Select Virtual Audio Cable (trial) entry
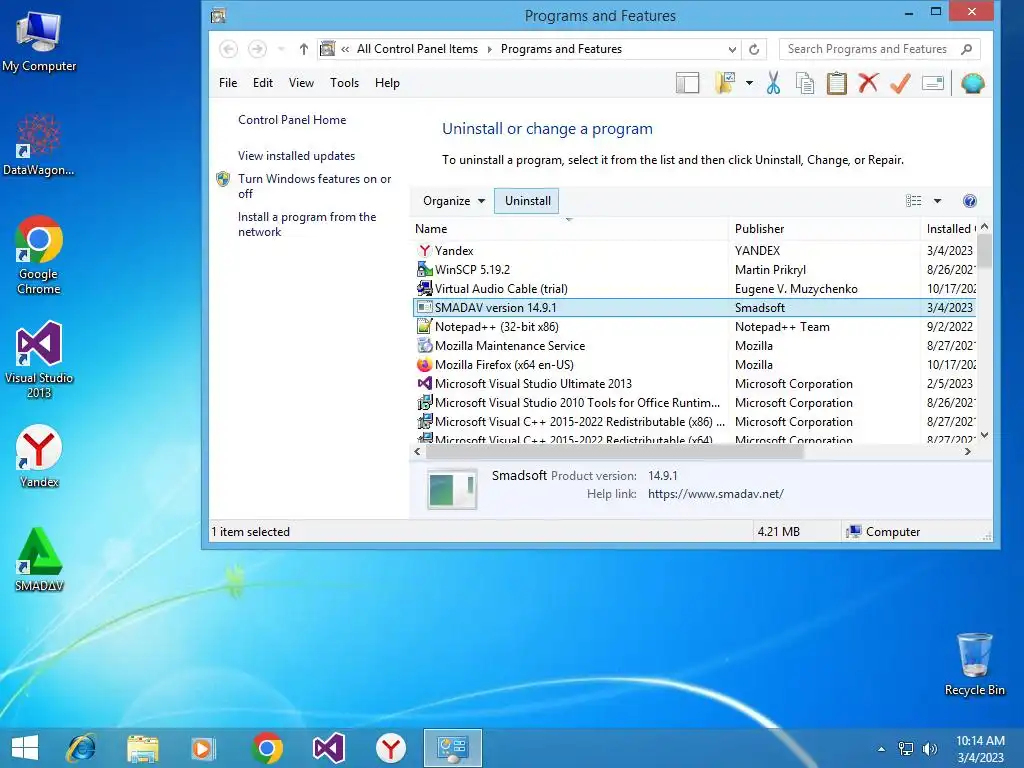 pos(694,289)
